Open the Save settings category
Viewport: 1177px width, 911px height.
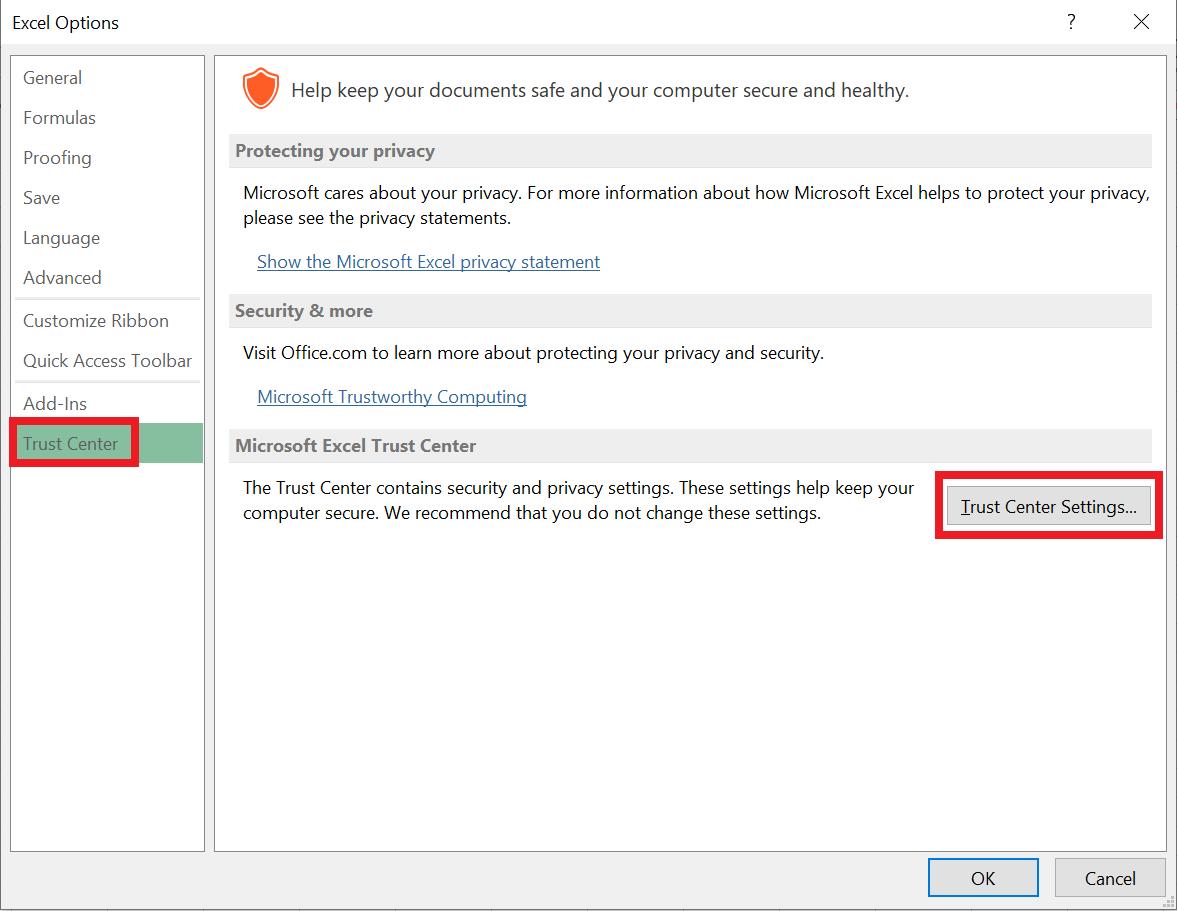(41, 198)
